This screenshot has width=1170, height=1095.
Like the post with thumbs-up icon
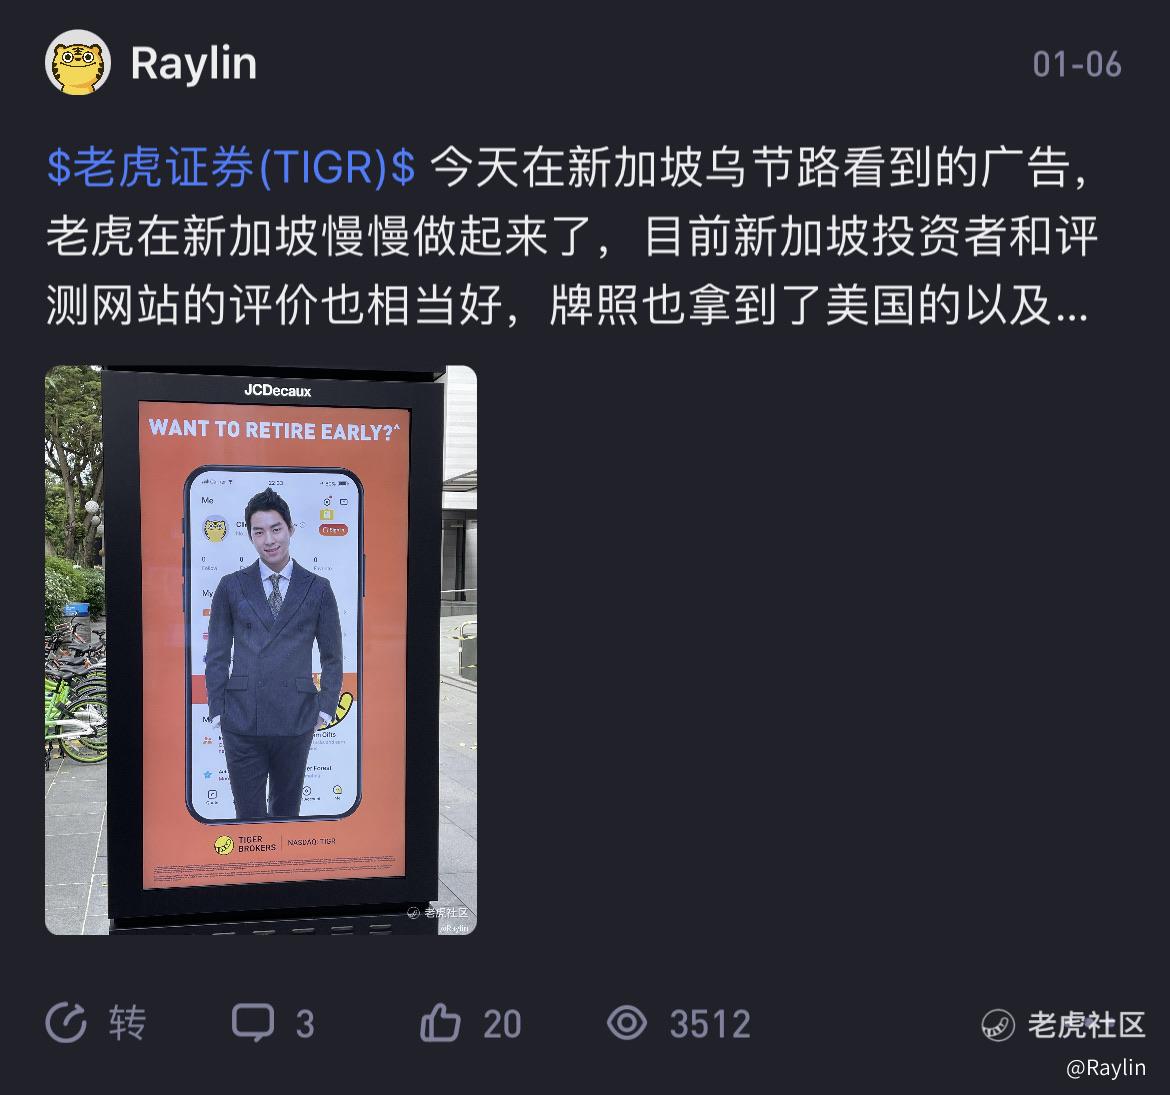(x=440, y=1022)
